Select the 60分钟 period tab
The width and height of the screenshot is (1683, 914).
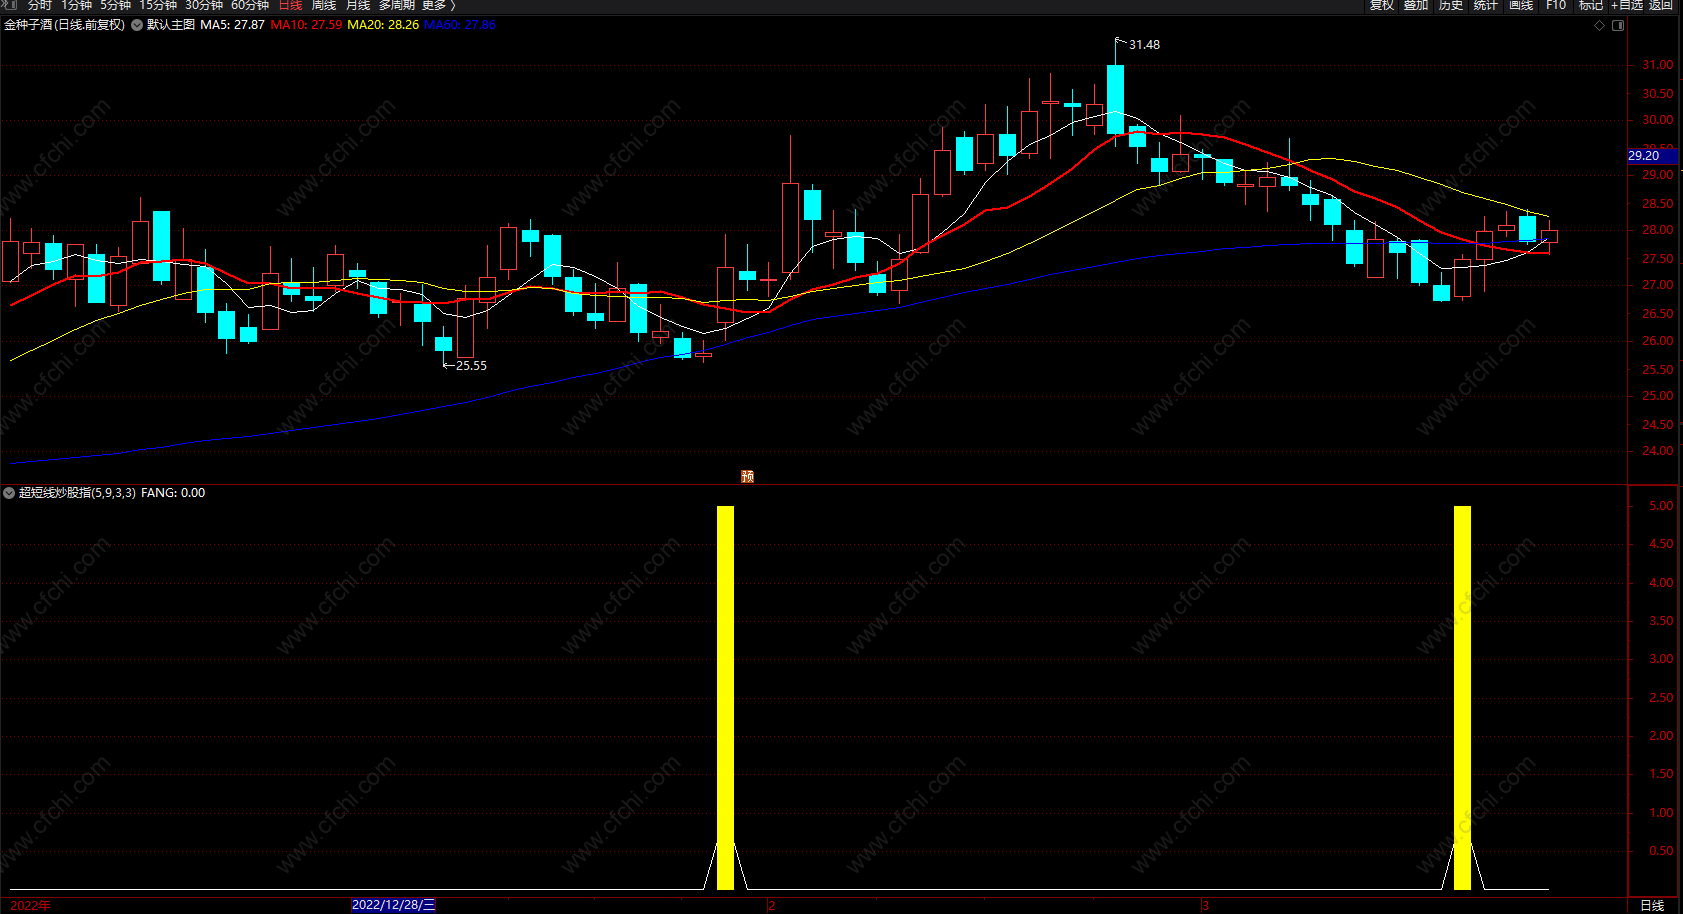[250, 5]
